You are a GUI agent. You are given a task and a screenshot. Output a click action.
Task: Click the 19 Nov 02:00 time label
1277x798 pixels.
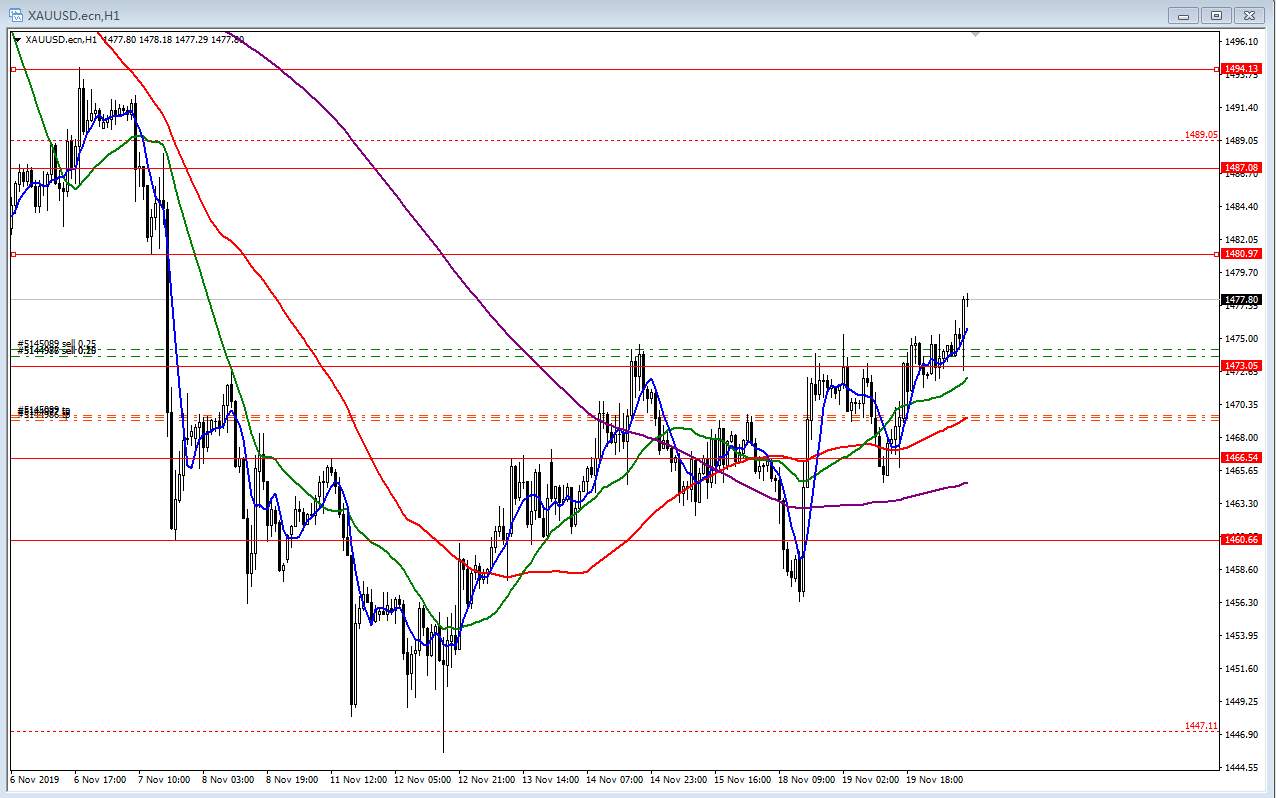point(871,778)
